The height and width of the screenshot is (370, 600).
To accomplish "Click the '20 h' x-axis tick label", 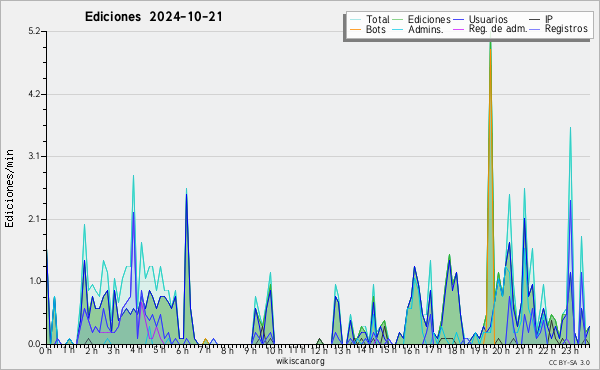I will pos(500,351).
